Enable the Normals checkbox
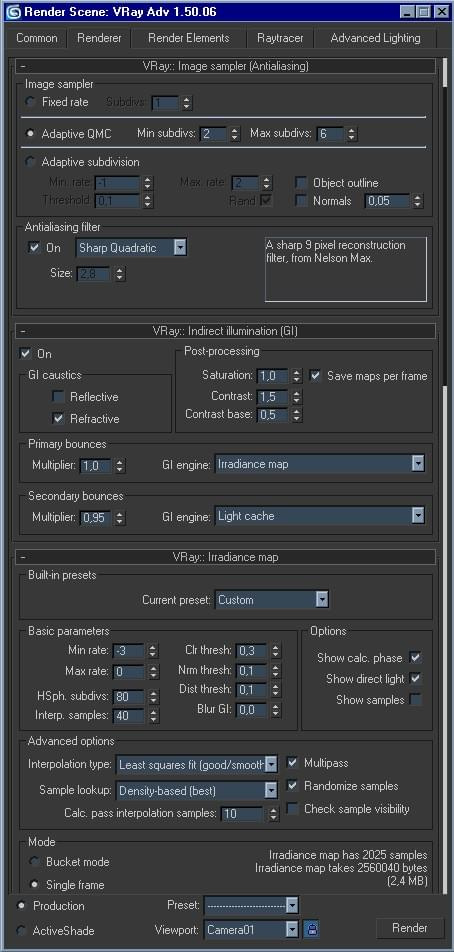Screen dimensions: 454x952 [301, 200]
